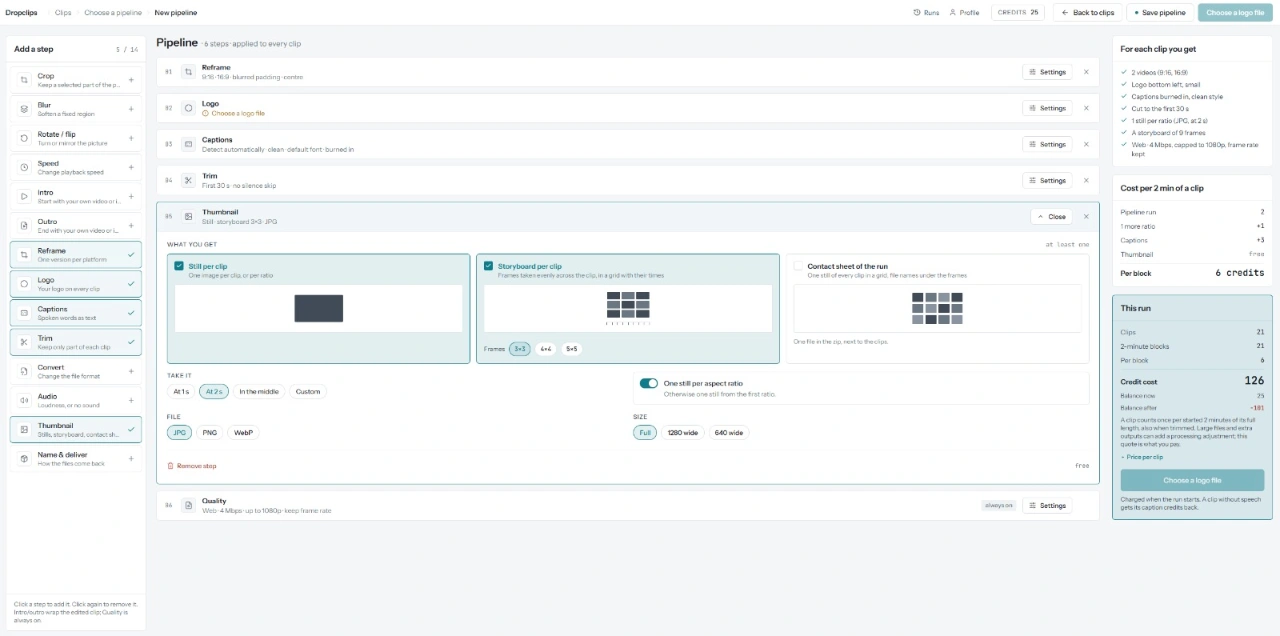This screenshot has height=636, width=1280.
Task: Open Settings for the Logo step
Action: pos(1047,108)
